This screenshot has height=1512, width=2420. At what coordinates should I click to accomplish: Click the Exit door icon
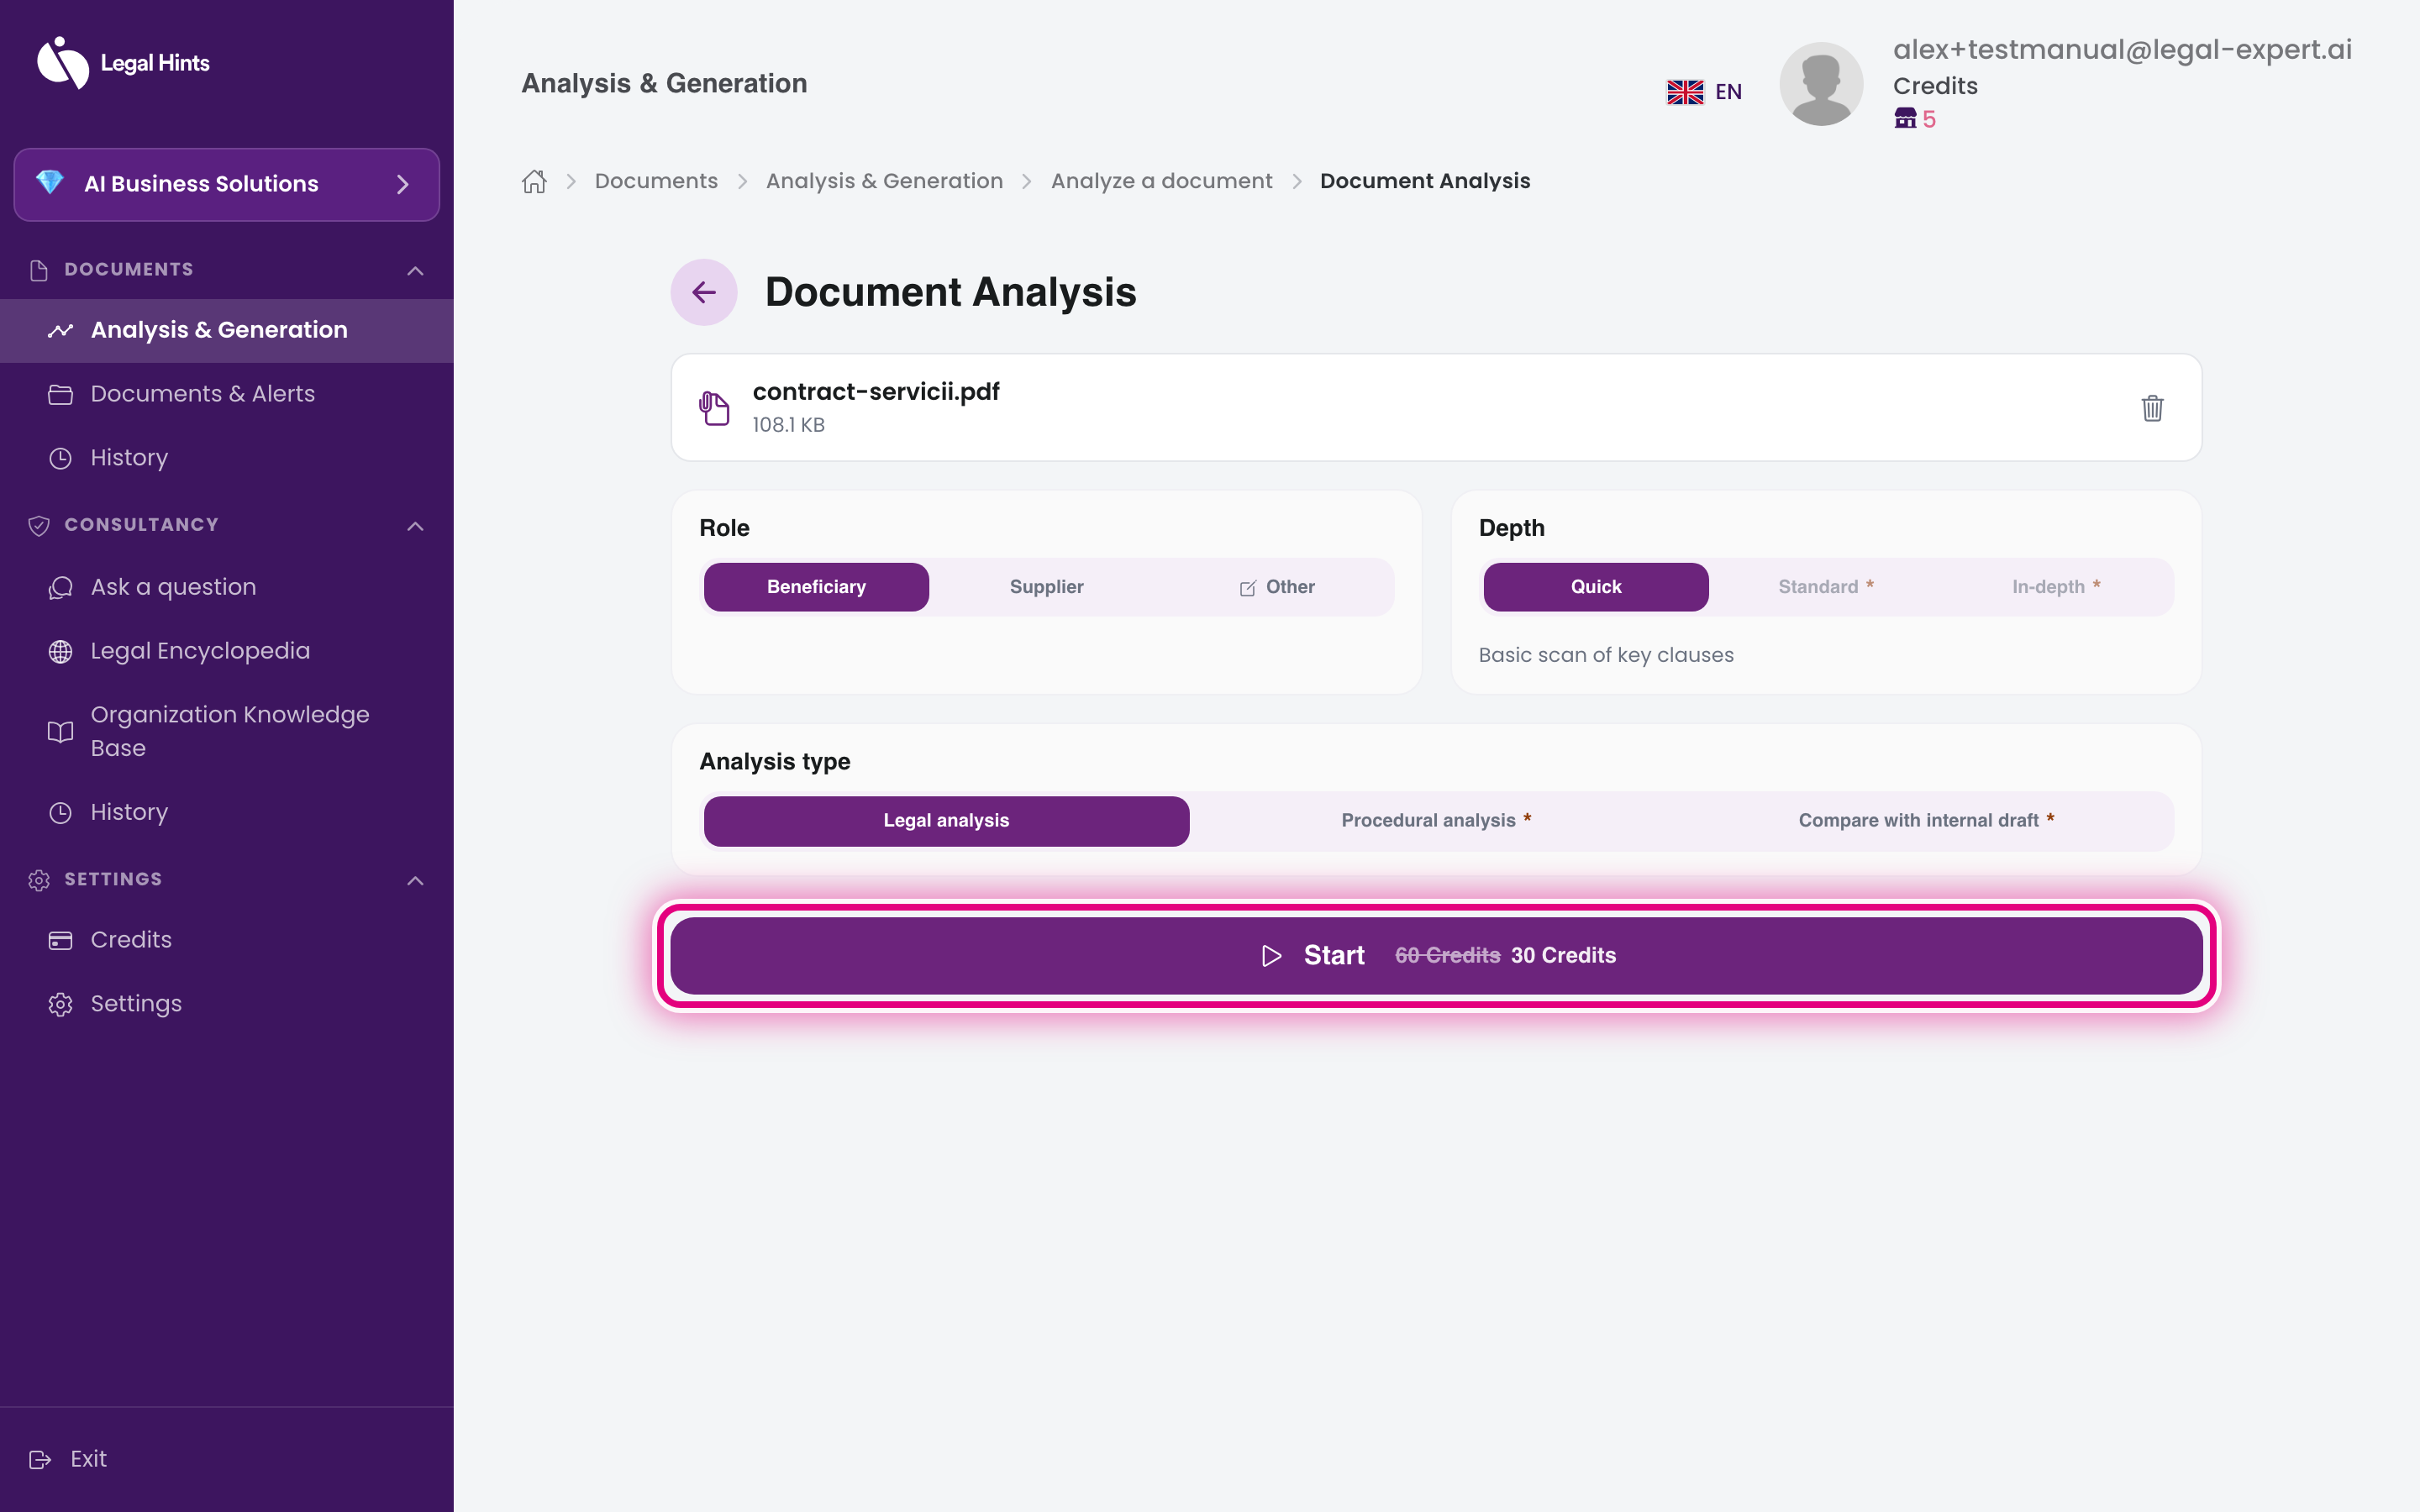coord(40,1460)
